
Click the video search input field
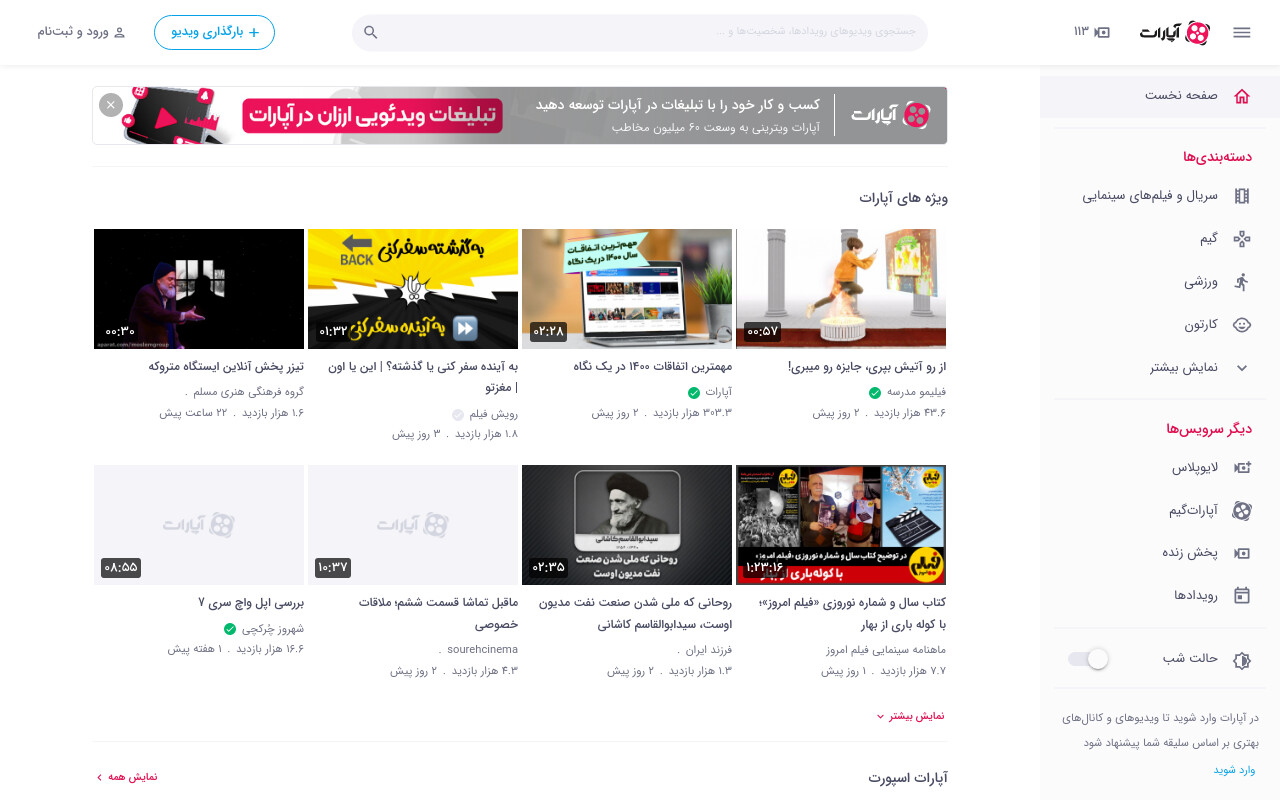click(x=640, y=32)
